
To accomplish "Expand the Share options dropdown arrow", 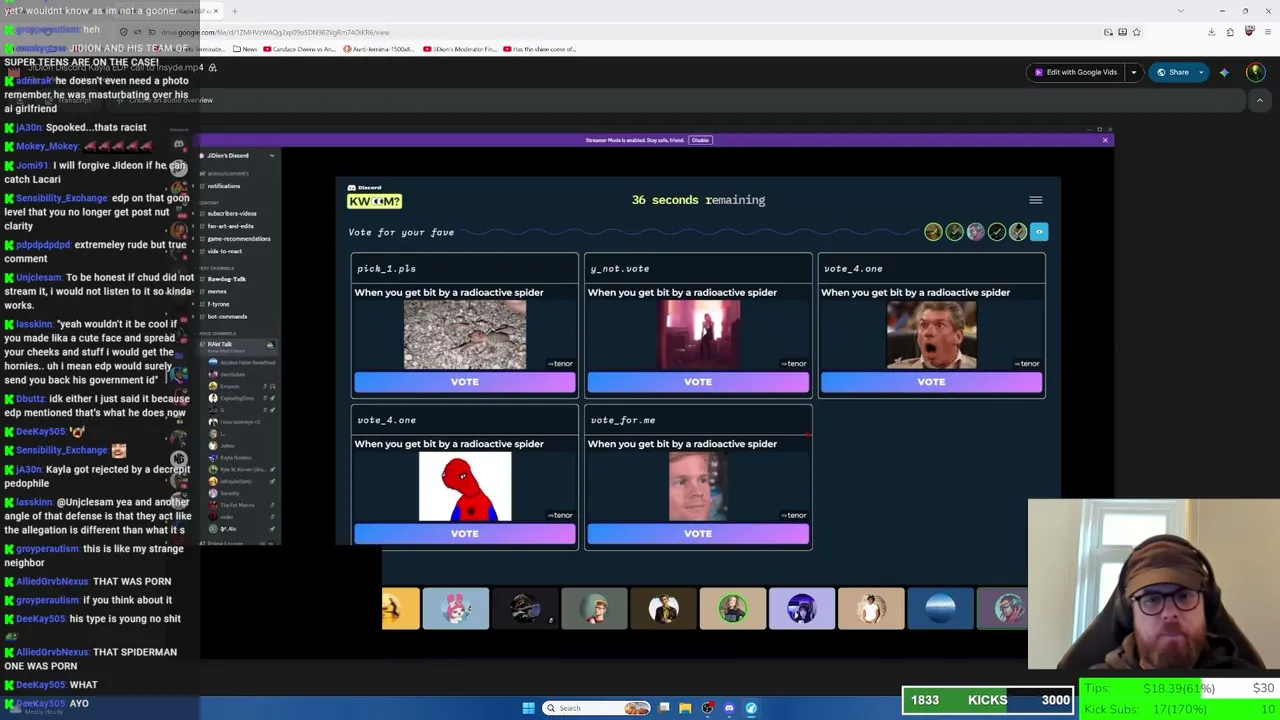I will coord(1201,72).
